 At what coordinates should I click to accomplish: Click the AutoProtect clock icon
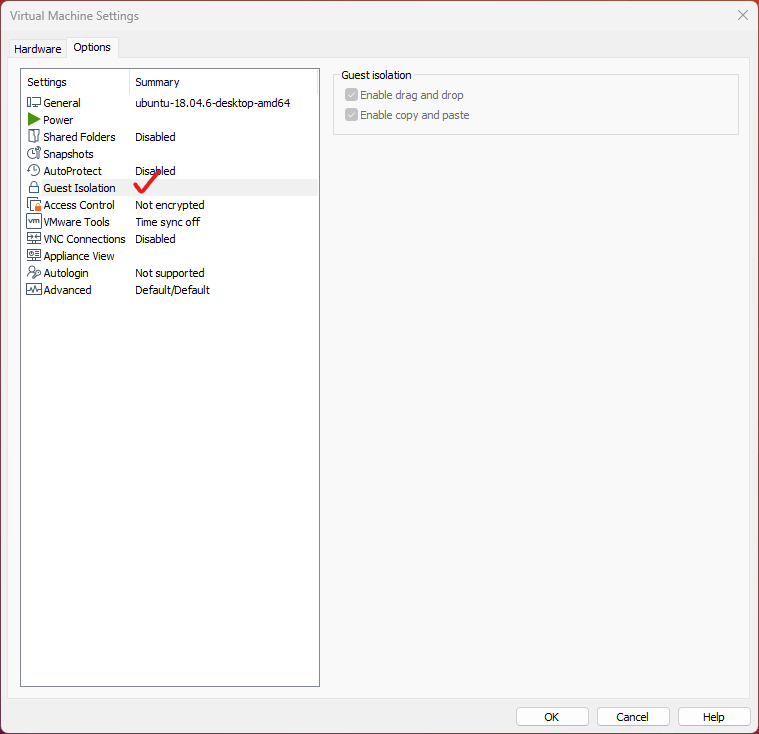[33, 170]
